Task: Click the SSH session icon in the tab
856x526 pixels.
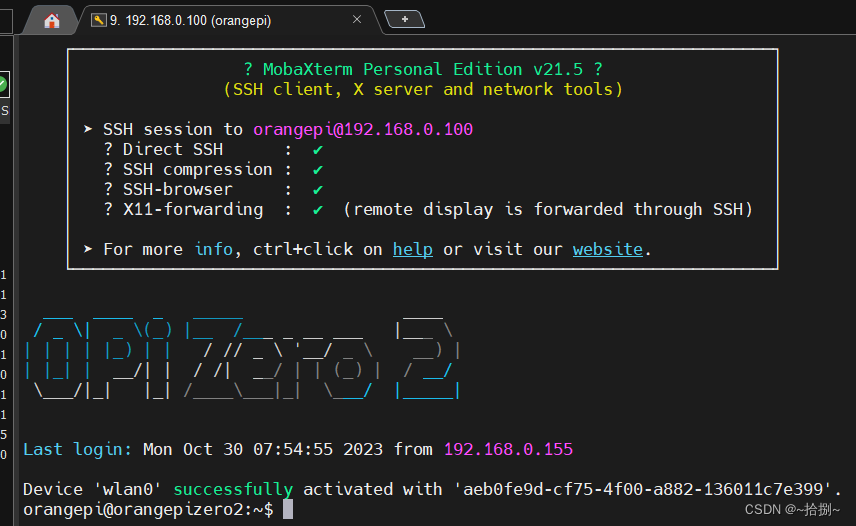Action: (99, 20)
